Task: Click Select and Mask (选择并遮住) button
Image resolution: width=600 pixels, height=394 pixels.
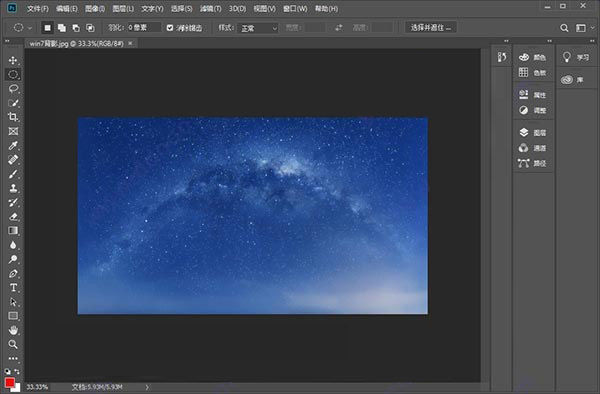Action: pos(431,28)
